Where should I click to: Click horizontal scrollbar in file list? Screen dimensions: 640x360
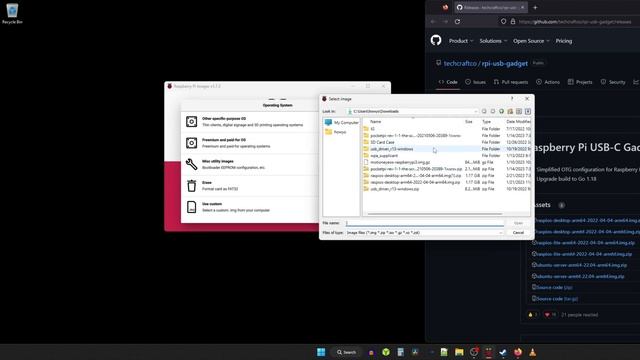click(435, 213)
